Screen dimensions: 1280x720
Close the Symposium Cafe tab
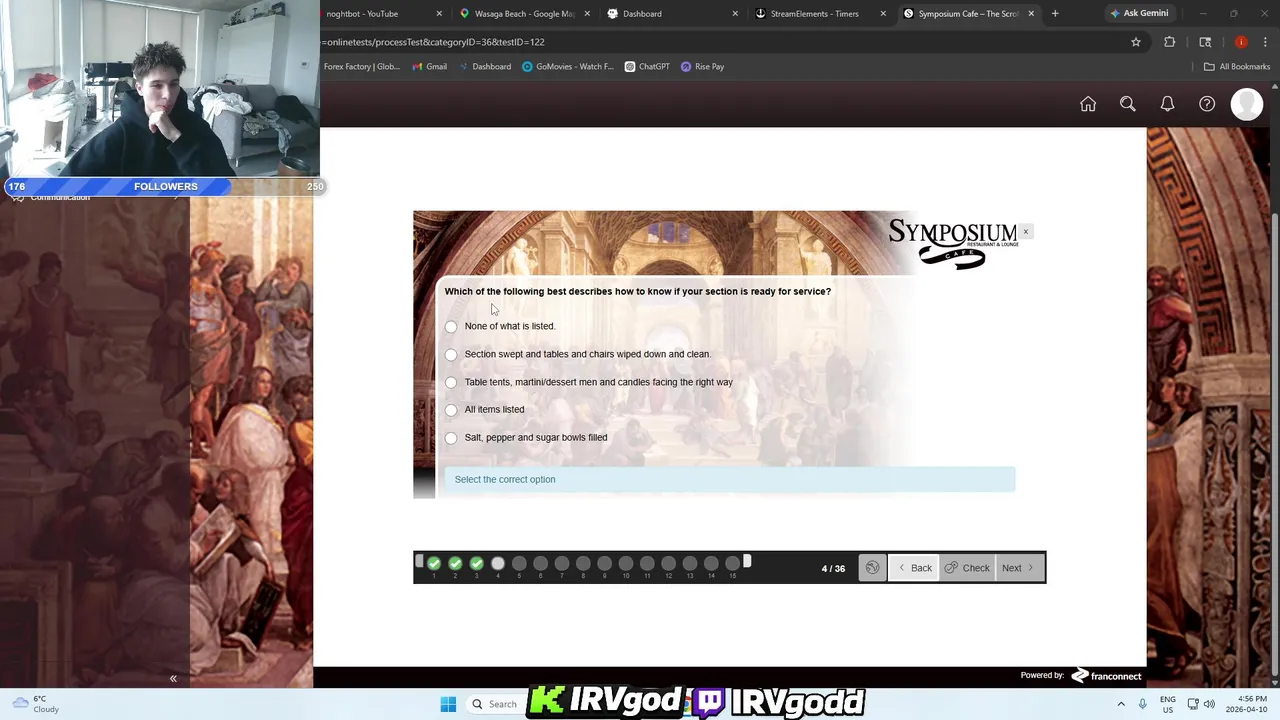[x=1031, y=14]
